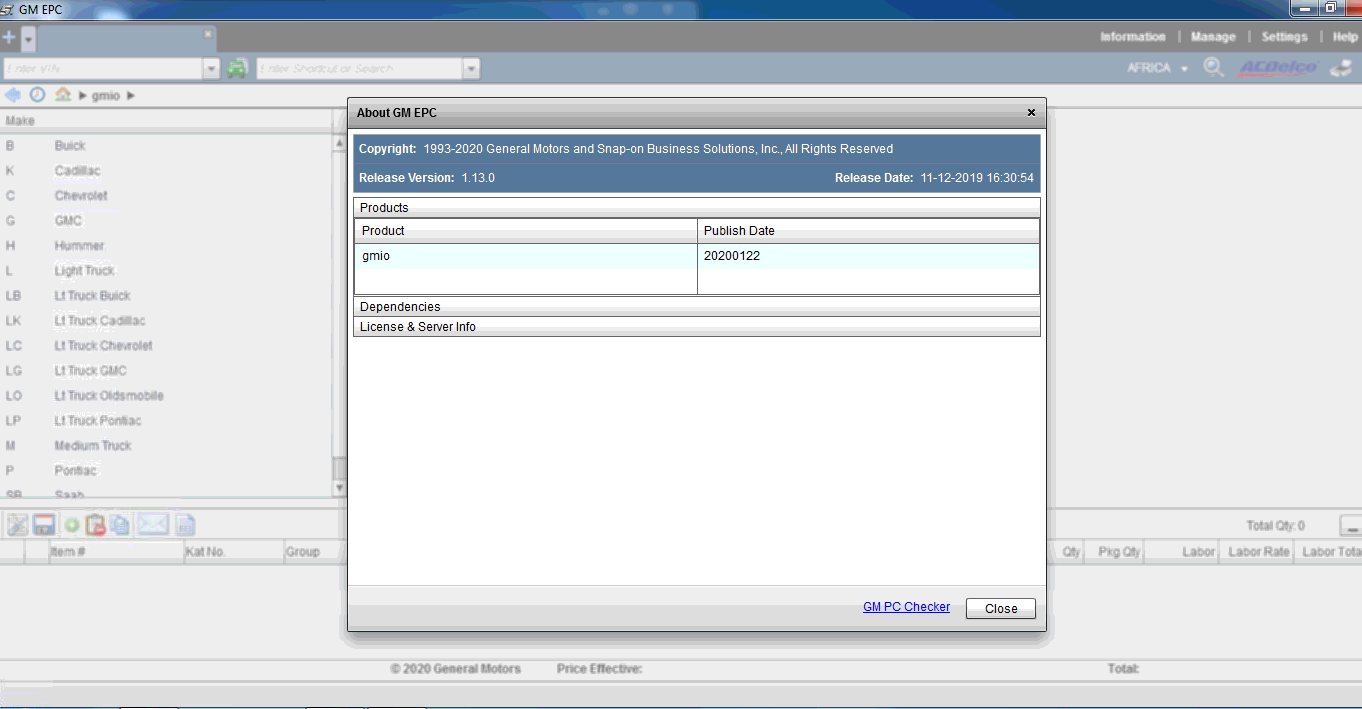Select Lt Truck Buick in the Make list

[x=92, y=296]
